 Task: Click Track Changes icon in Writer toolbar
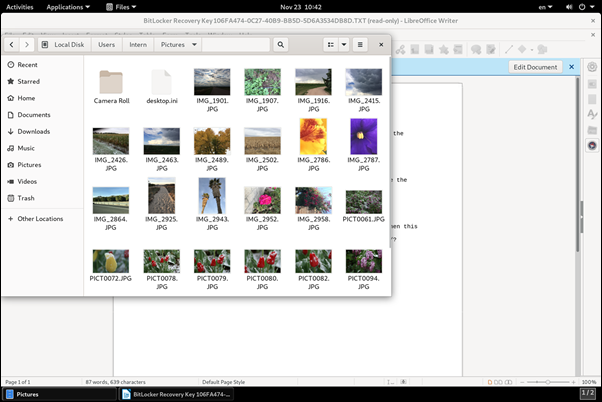[491, 50]
